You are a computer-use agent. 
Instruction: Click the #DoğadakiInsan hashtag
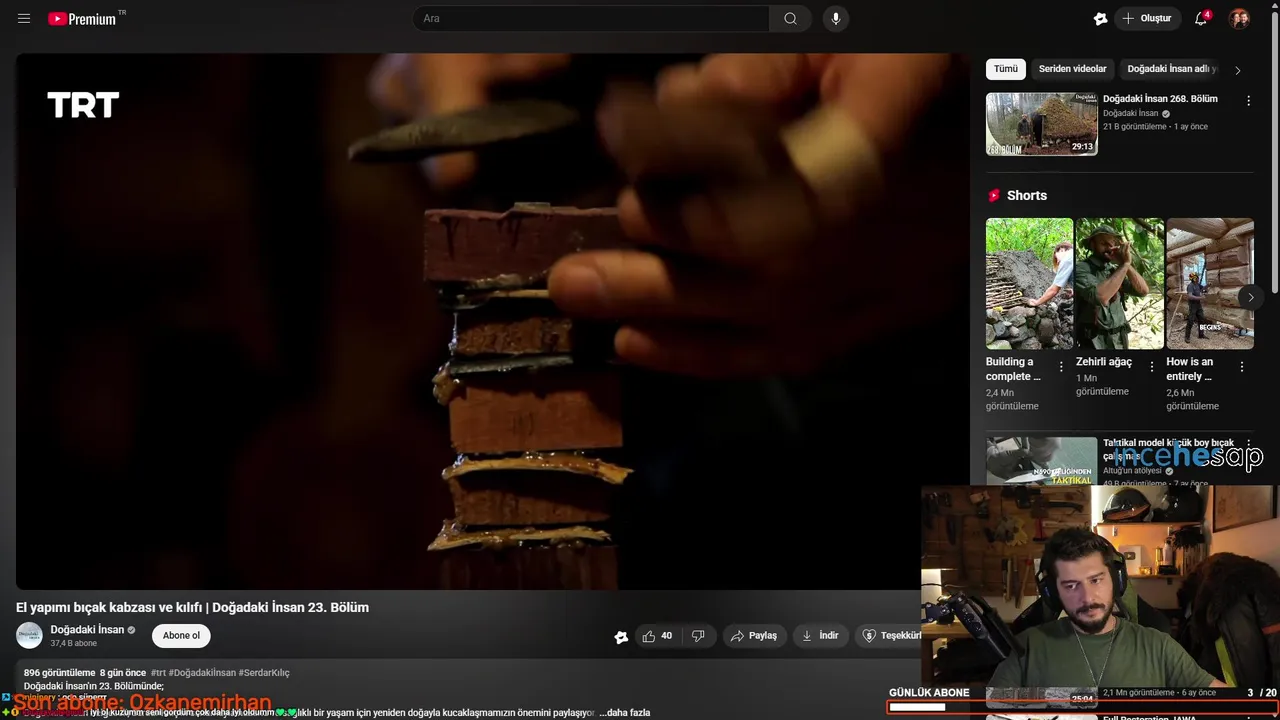click(x=202, y=673)
